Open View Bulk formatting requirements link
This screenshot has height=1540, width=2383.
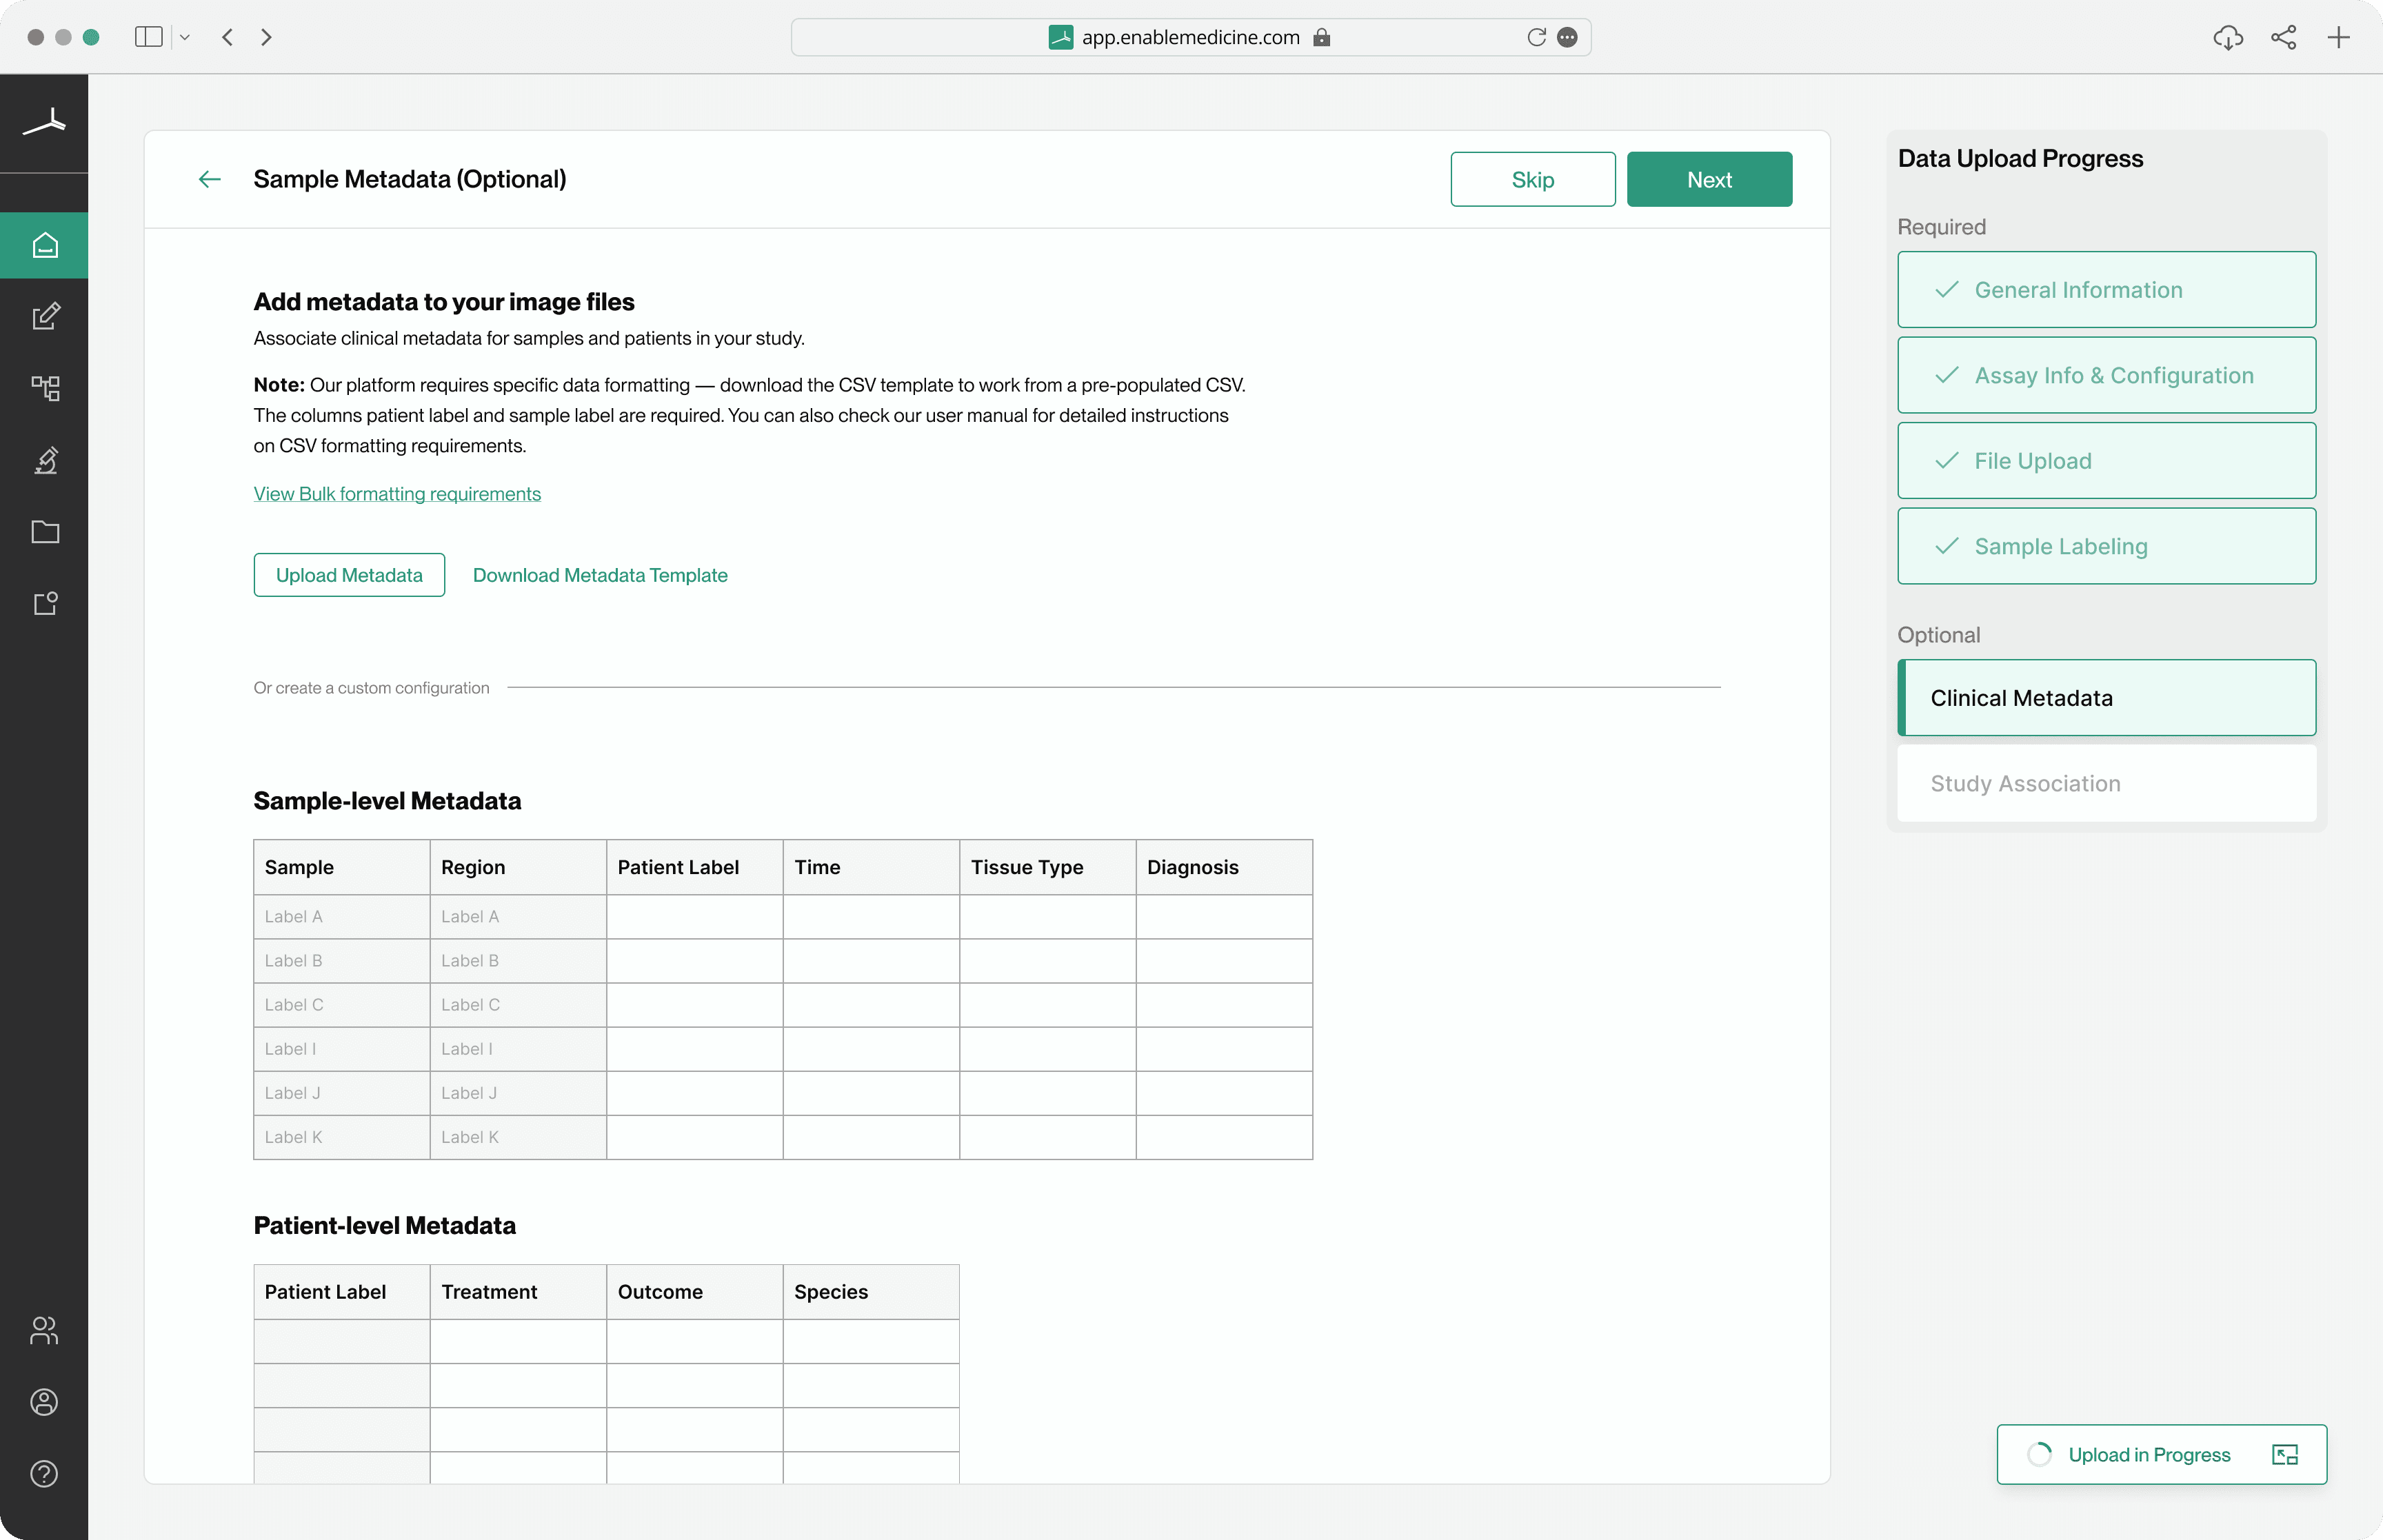[397, 493]
